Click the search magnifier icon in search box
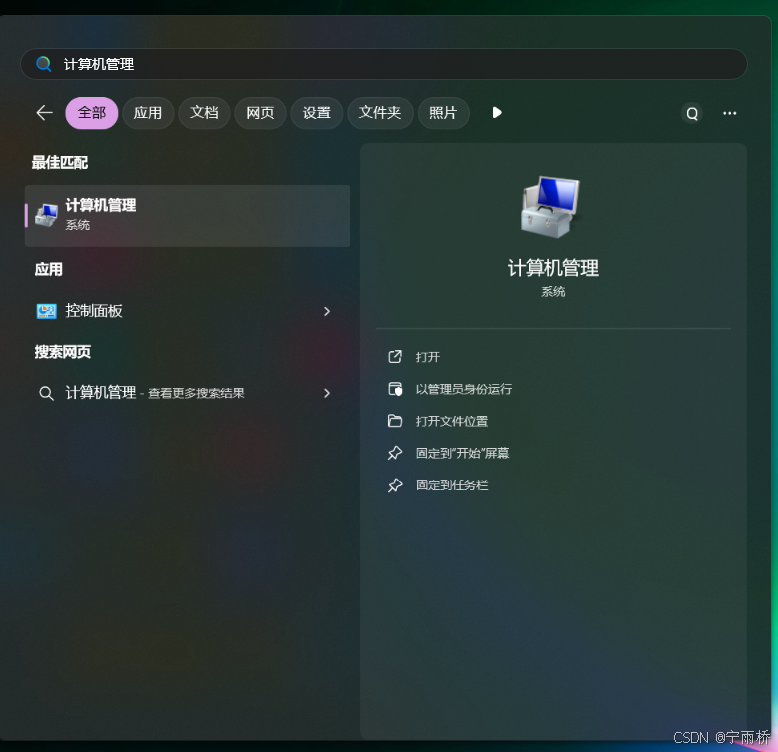Image resolution: width=778 pixels, height=752 pixels. coord(44,64)
